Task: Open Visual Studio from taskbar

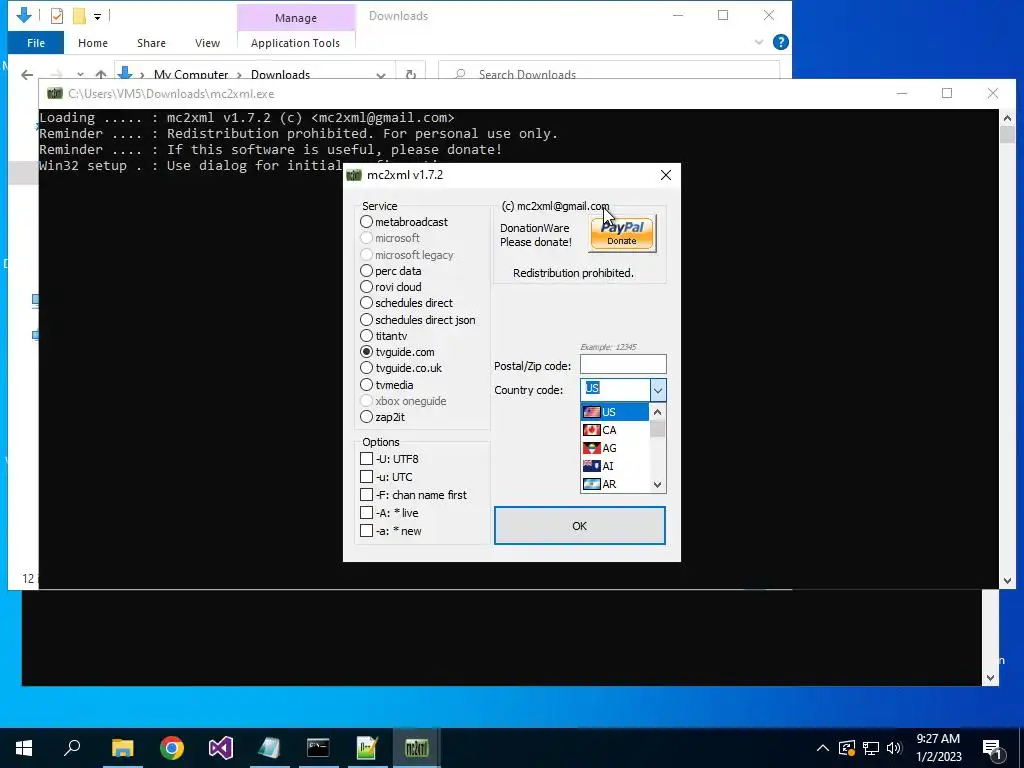Action: (x=221, y=748)
